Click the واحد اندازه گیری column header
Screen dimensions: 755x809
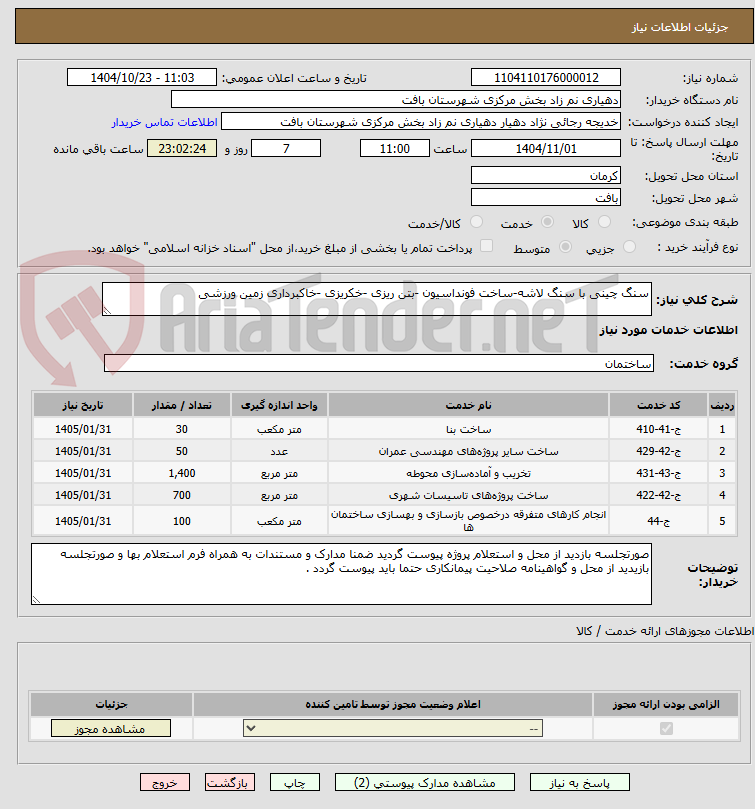[279, 405]
